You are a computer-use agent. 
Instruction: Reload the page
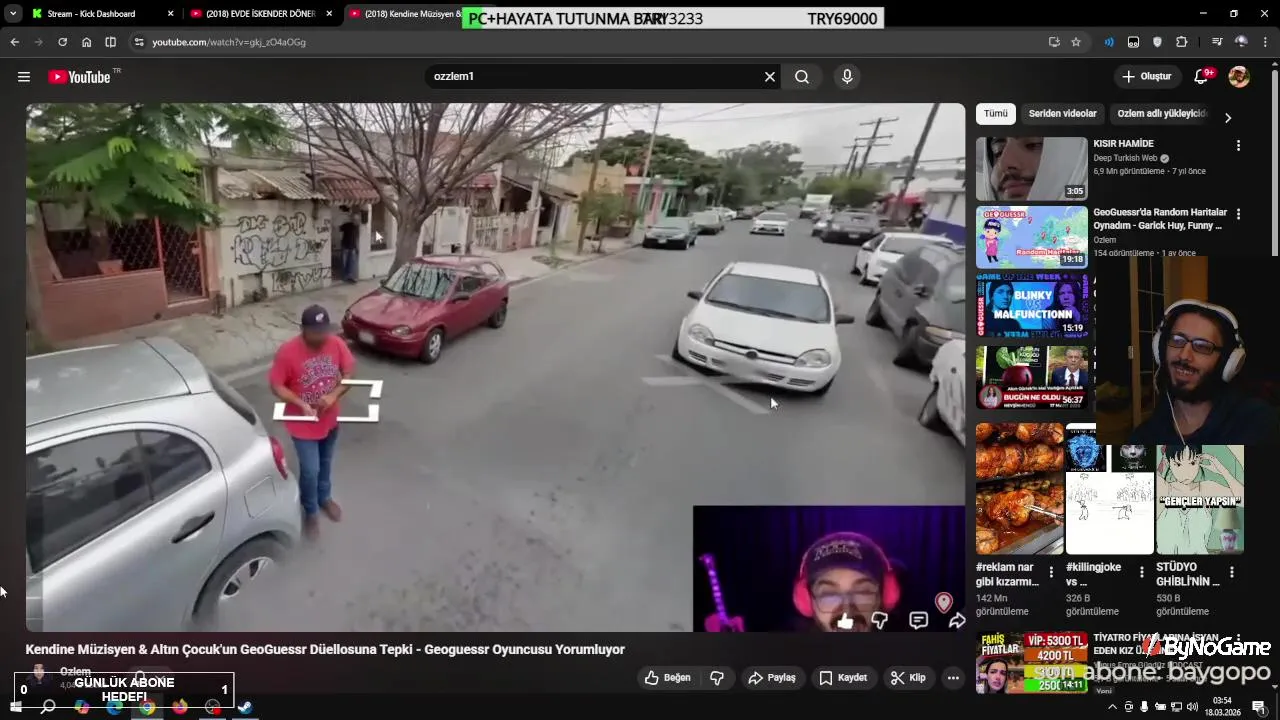point(62,42)
